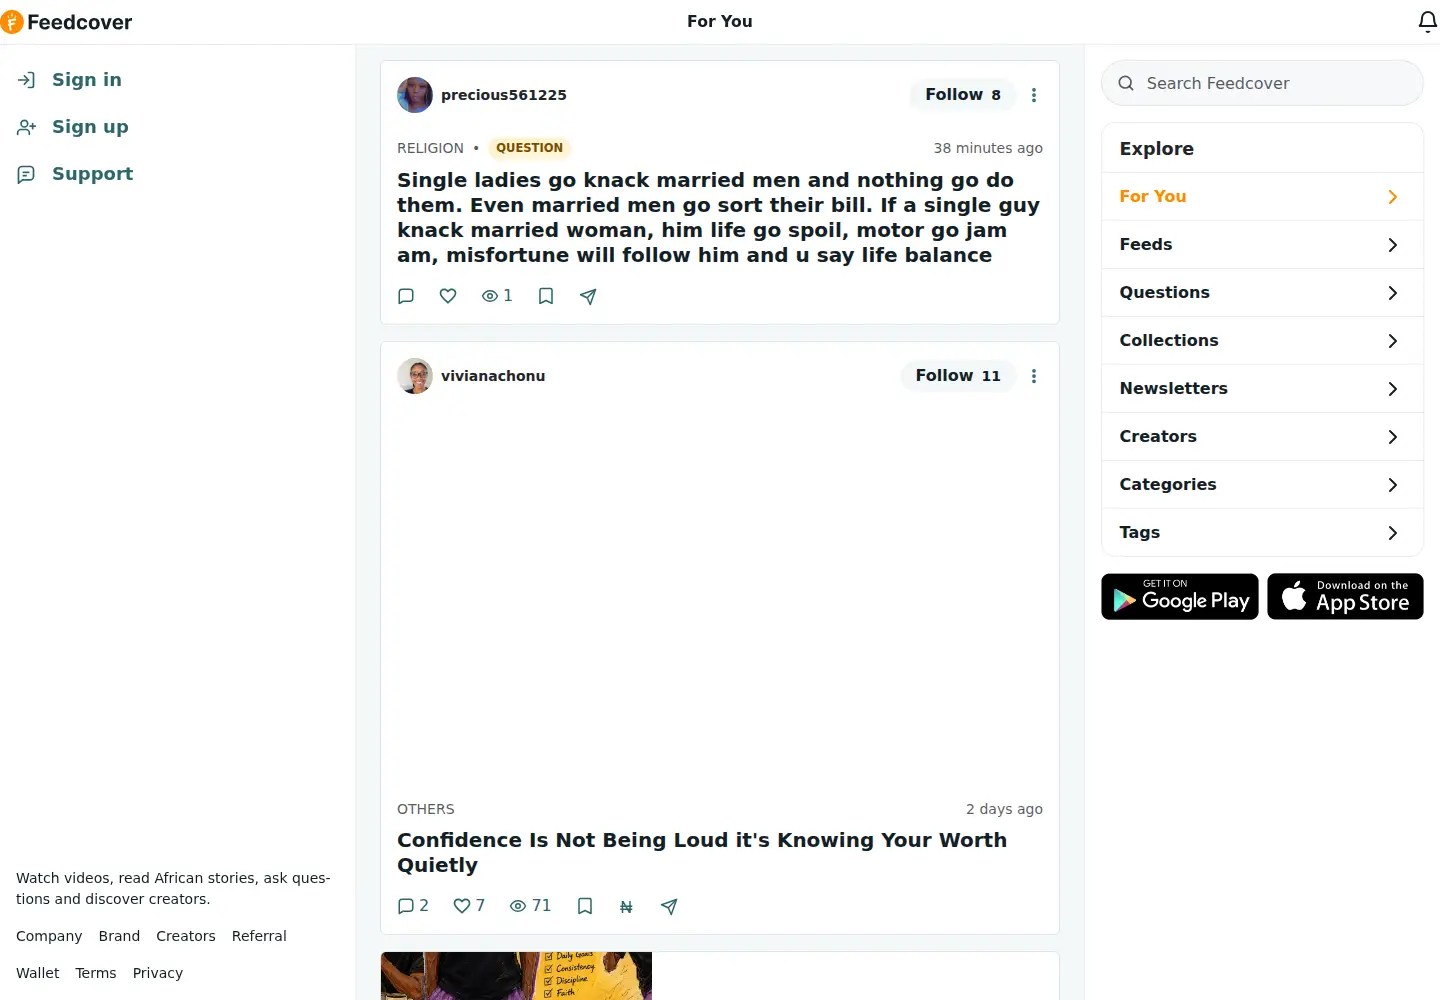Focus the Search Feedcover field
Image resolution: width=1440 pixels, height=1000 pixels.
point(1262,83)
